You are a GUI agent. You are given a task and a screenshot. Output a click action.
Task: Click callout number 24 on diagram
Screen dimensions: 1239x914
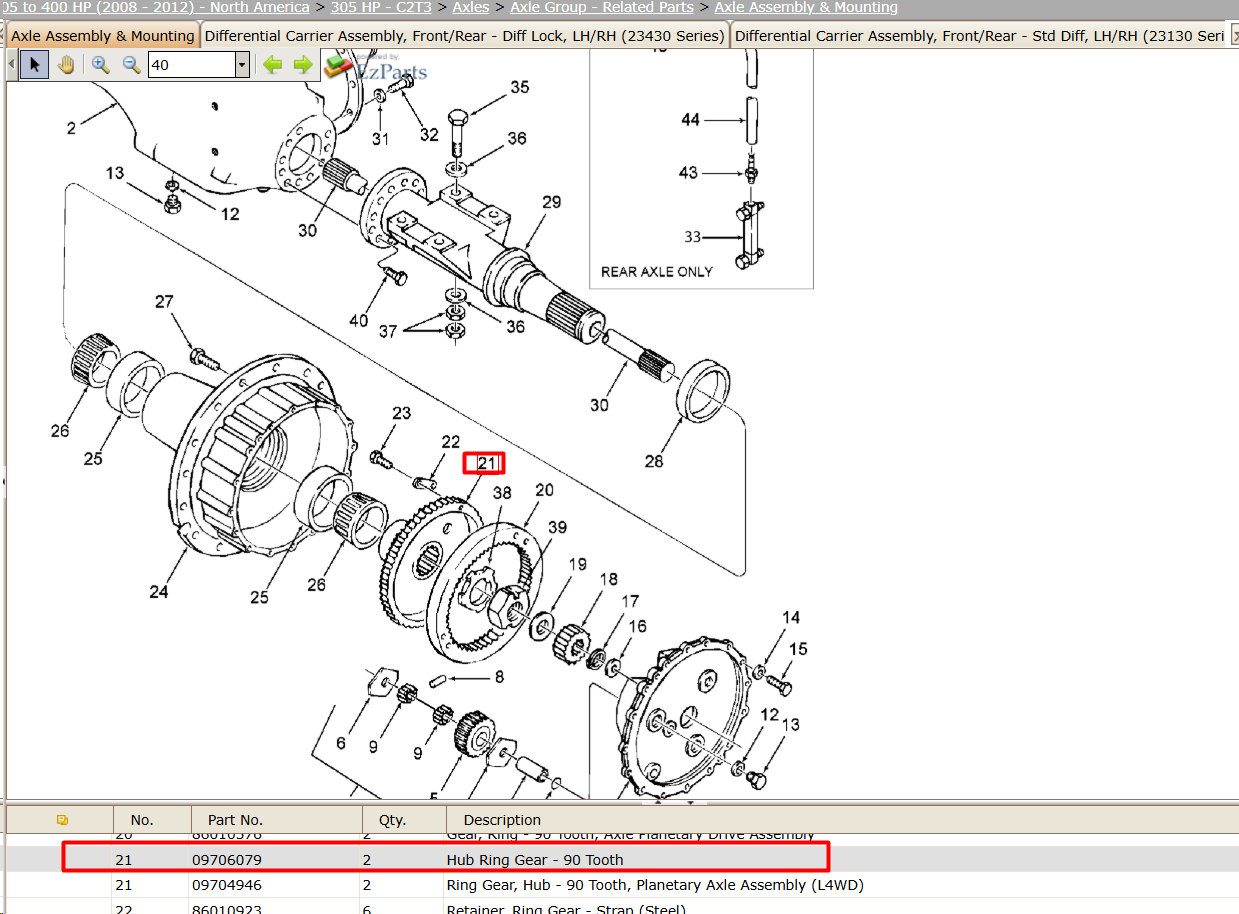point(159,592)
